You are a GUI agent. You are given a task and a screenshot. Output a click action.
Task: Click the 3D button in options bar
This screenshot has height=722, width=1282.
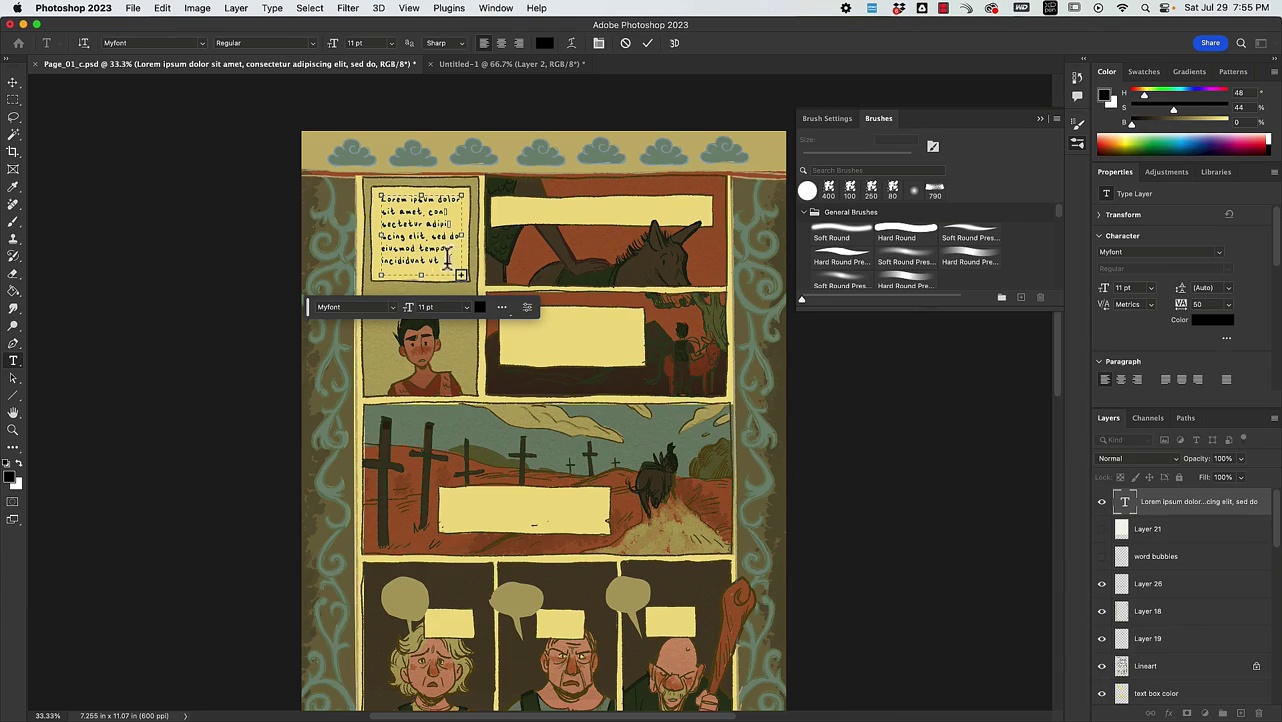click(x=674, y=43)
